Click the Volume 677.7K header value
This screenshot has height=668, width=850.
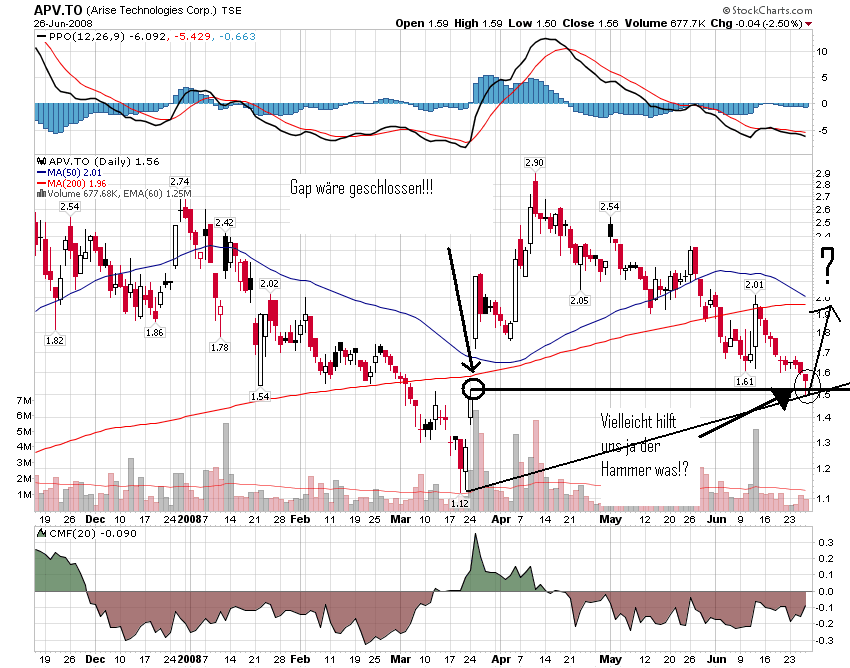tap(665, 23)
